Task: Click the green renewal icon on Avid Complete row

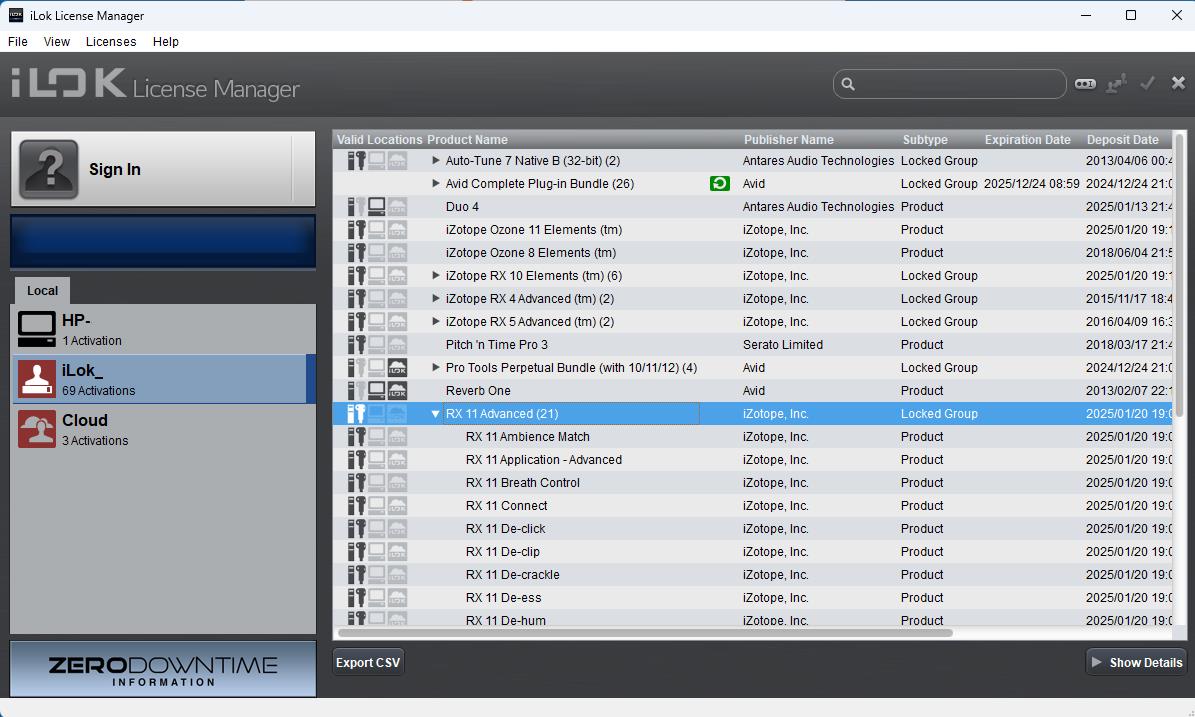Action: click(719, 184)
